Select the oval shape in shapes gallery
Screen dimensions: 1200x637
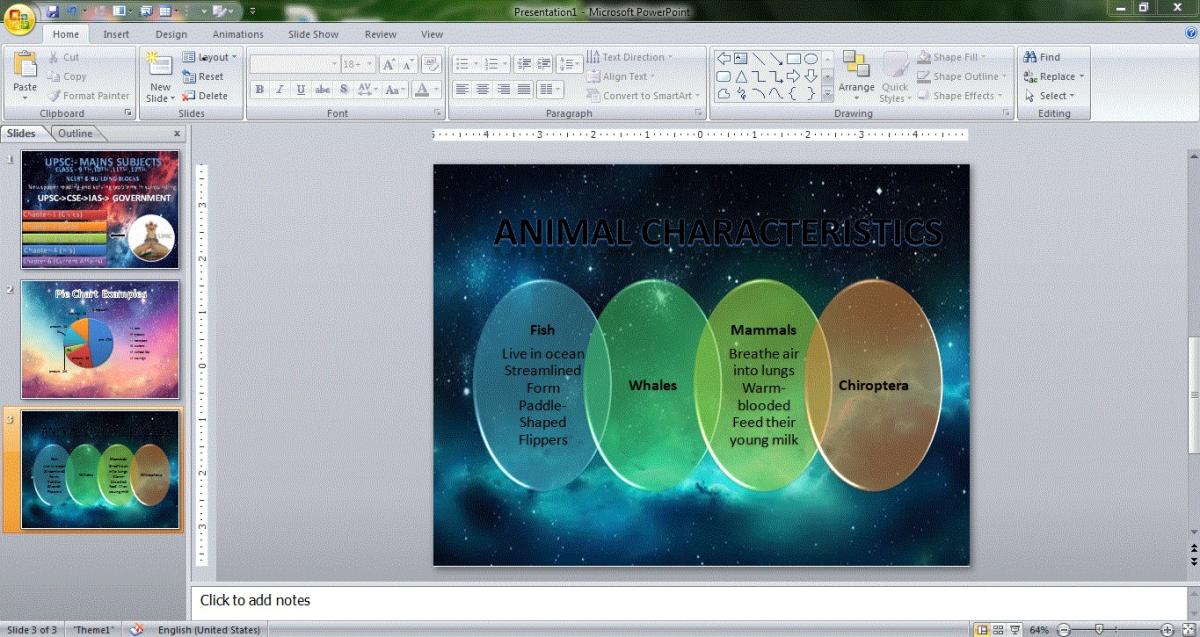click(811, 58)
